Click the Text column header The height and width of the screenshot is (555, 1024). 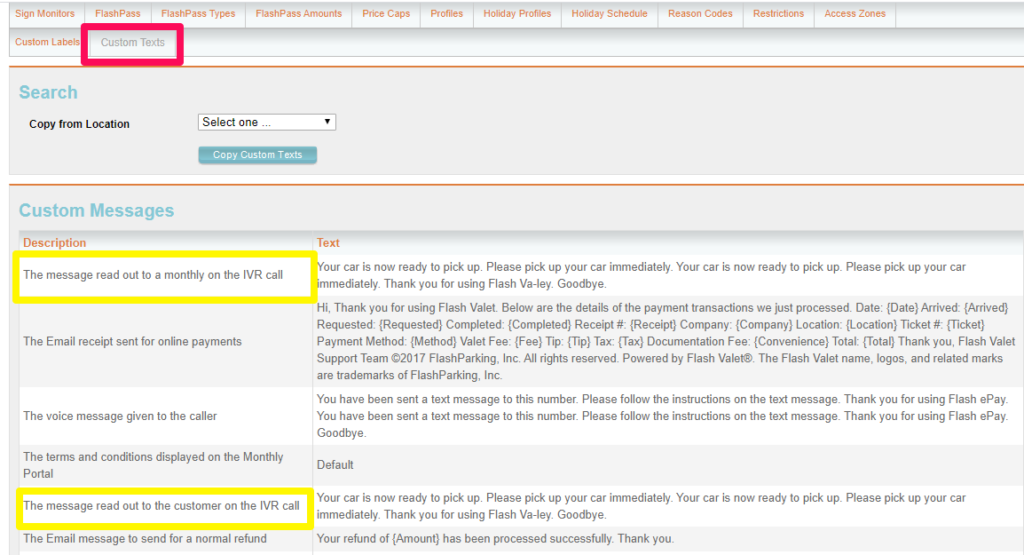(x=328, y=243)
